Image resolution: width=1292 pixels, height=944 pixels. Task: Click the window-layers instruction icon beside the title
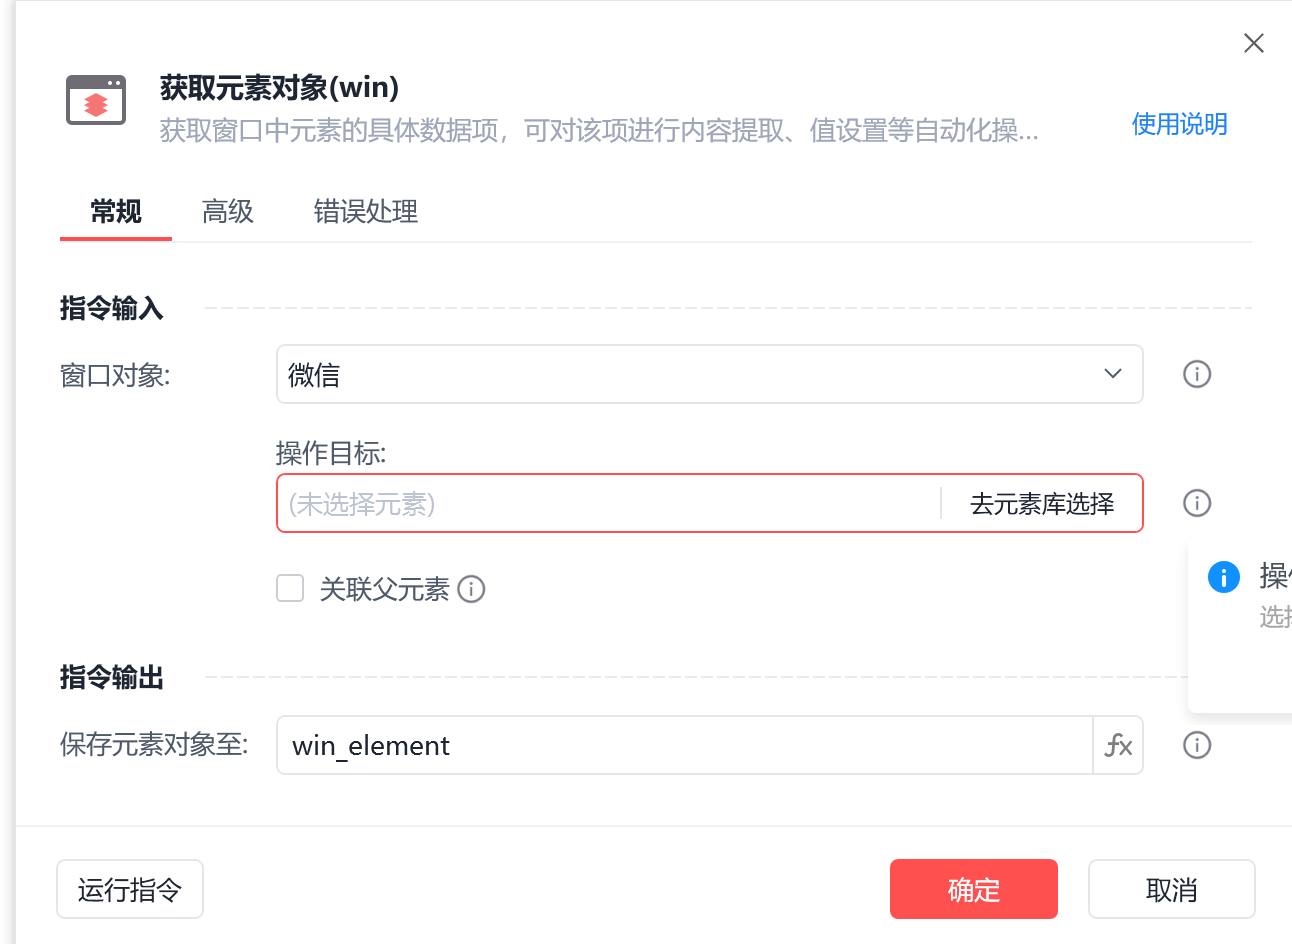tap(96, 100)
